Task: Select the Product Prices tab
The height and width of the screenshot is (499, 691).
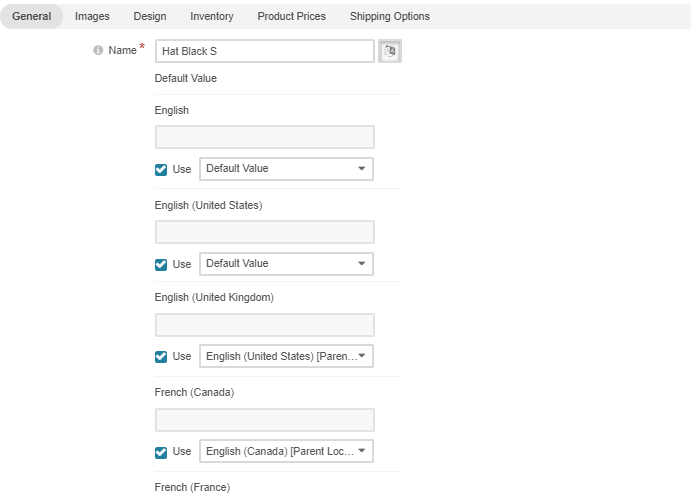Action: [x=292, y=16]
